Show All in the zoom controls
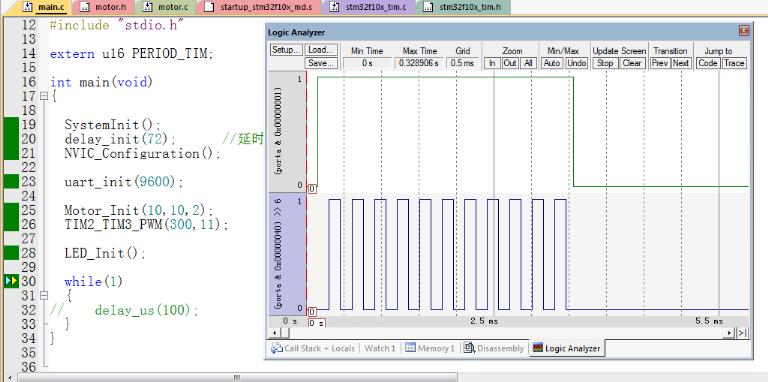The width and height of the screenshot is (768, 382). click(x=528, y=63)
